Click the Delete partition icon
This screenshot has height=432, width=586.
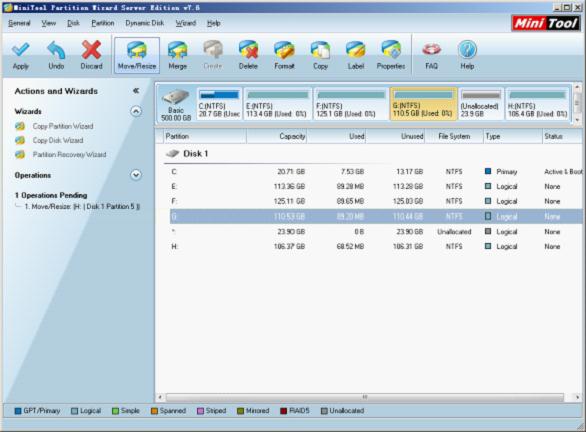249,50
